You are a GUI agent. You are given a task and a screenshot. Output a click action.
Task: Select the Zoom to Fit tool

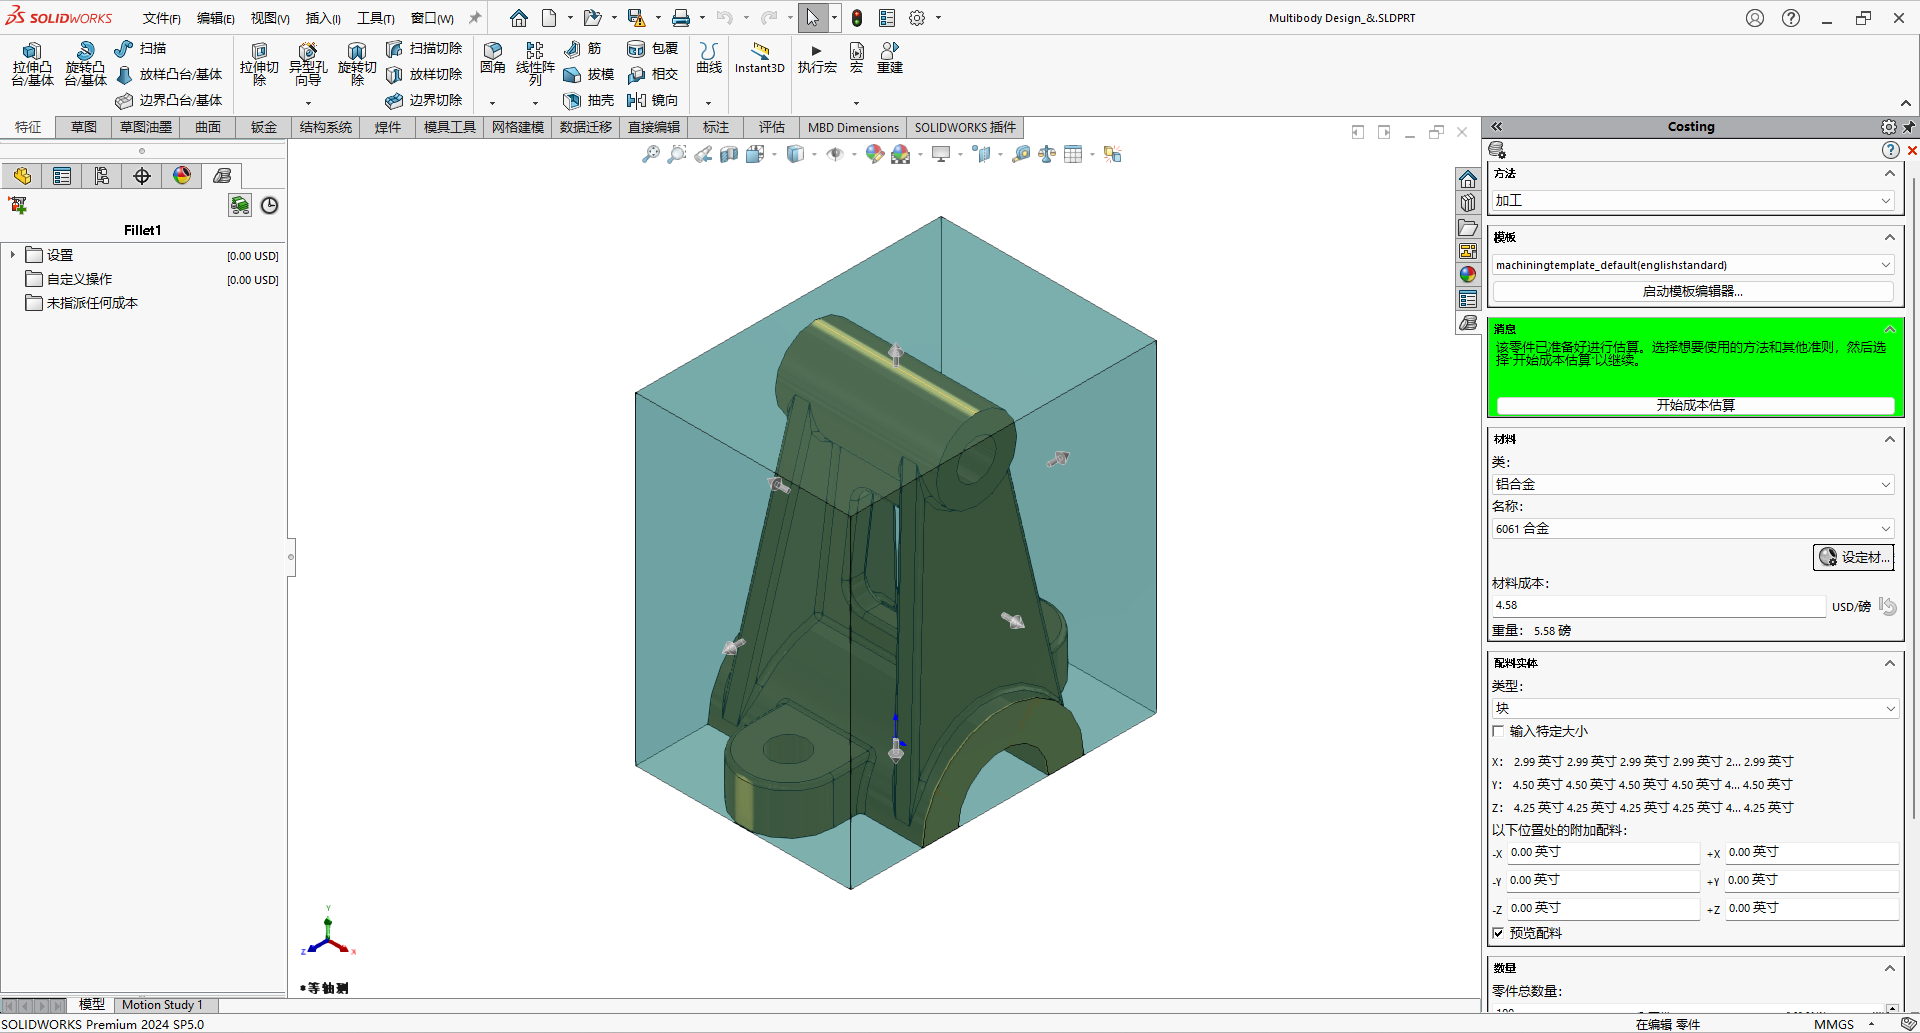point(651,153)
